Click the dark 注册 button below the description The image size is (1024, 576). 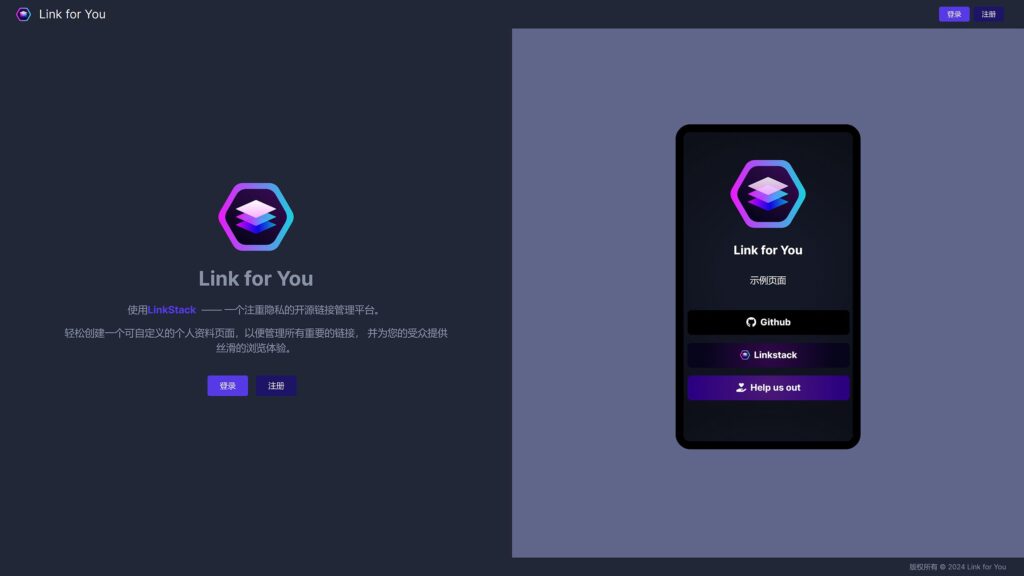click(276, 386)
